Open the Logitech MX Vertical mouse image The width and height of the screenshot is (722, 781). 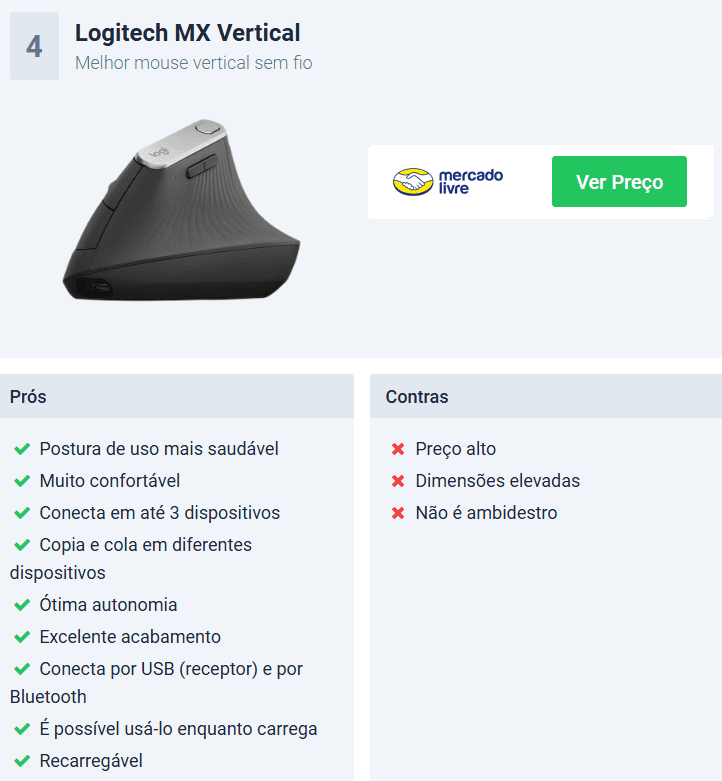pos(181,210)
